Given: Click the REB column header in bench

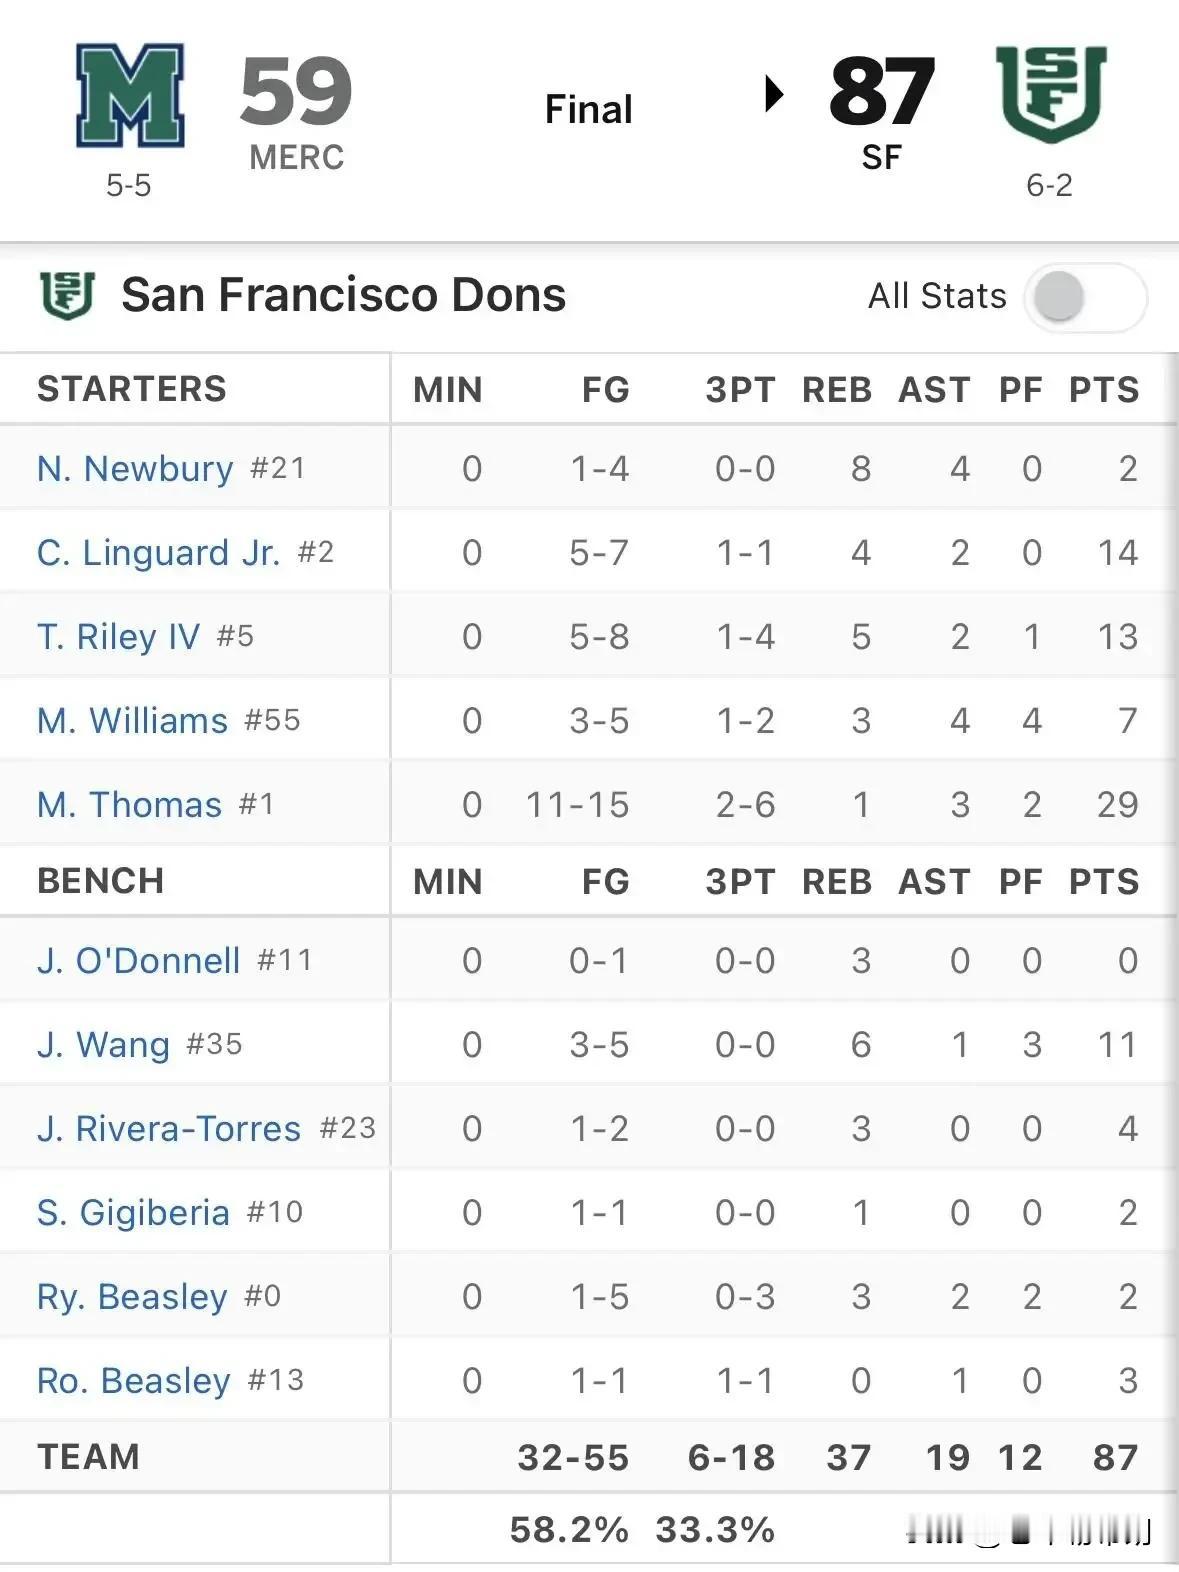Looking at the screenshot, I should [837, 881].
